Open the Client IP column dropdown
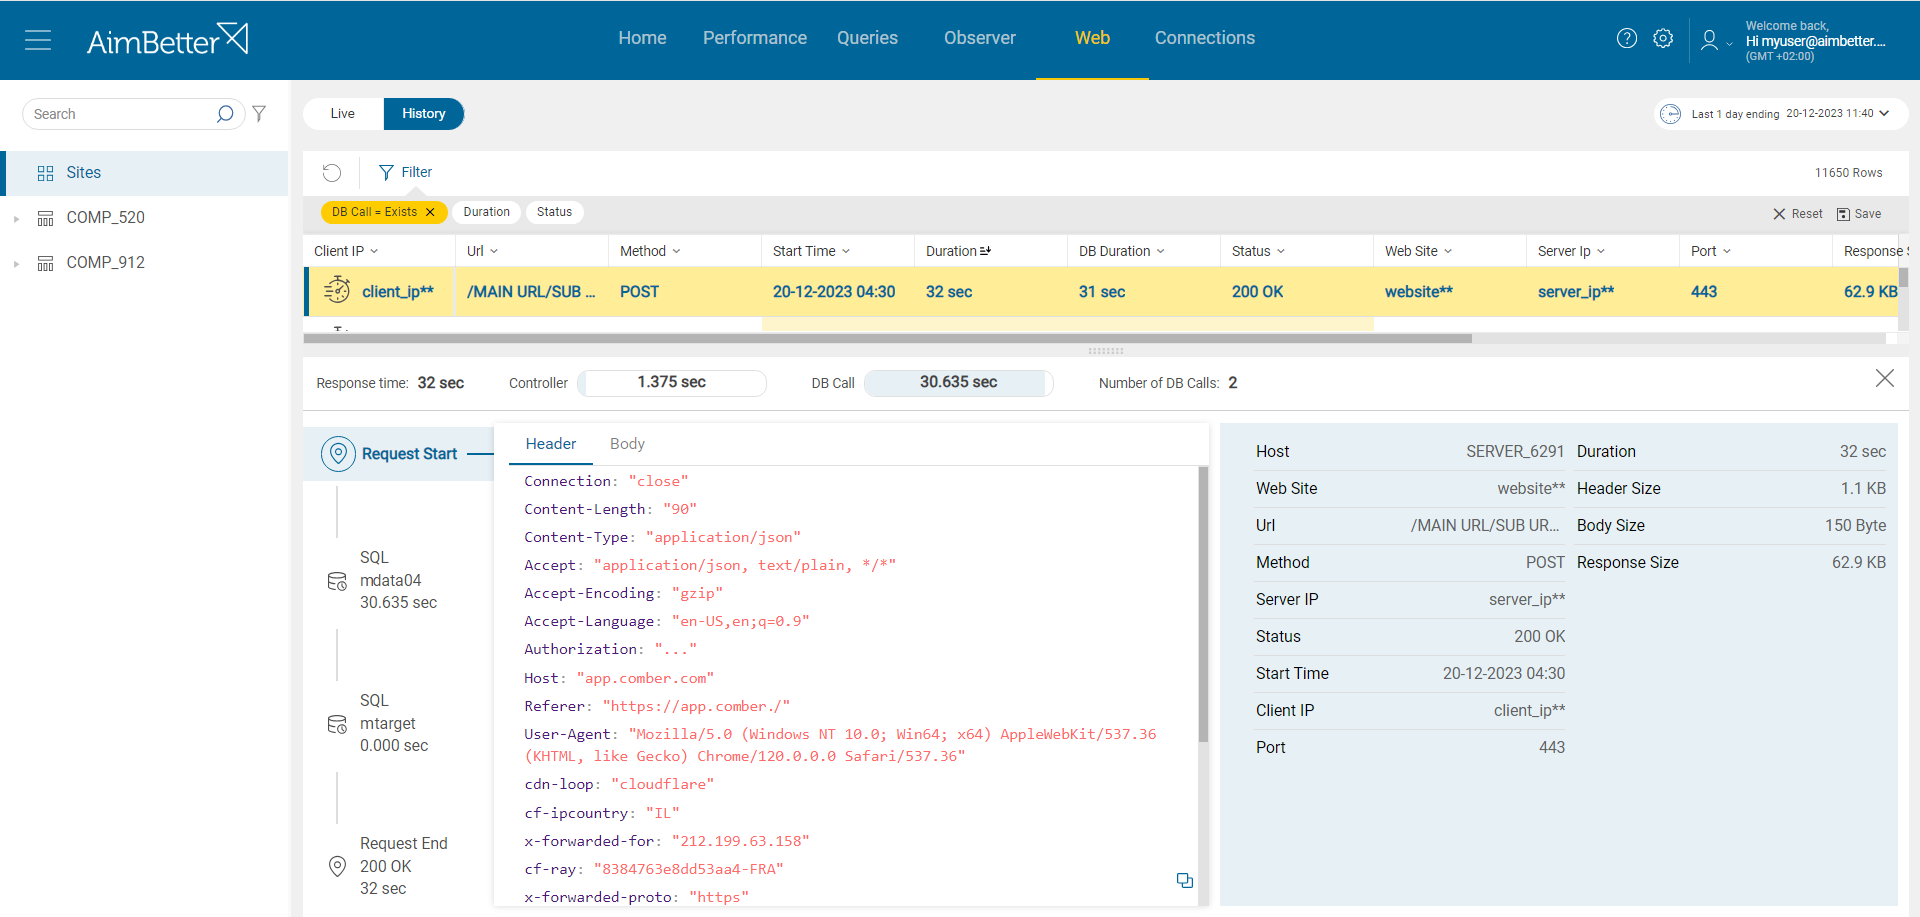 coord(375,251)
